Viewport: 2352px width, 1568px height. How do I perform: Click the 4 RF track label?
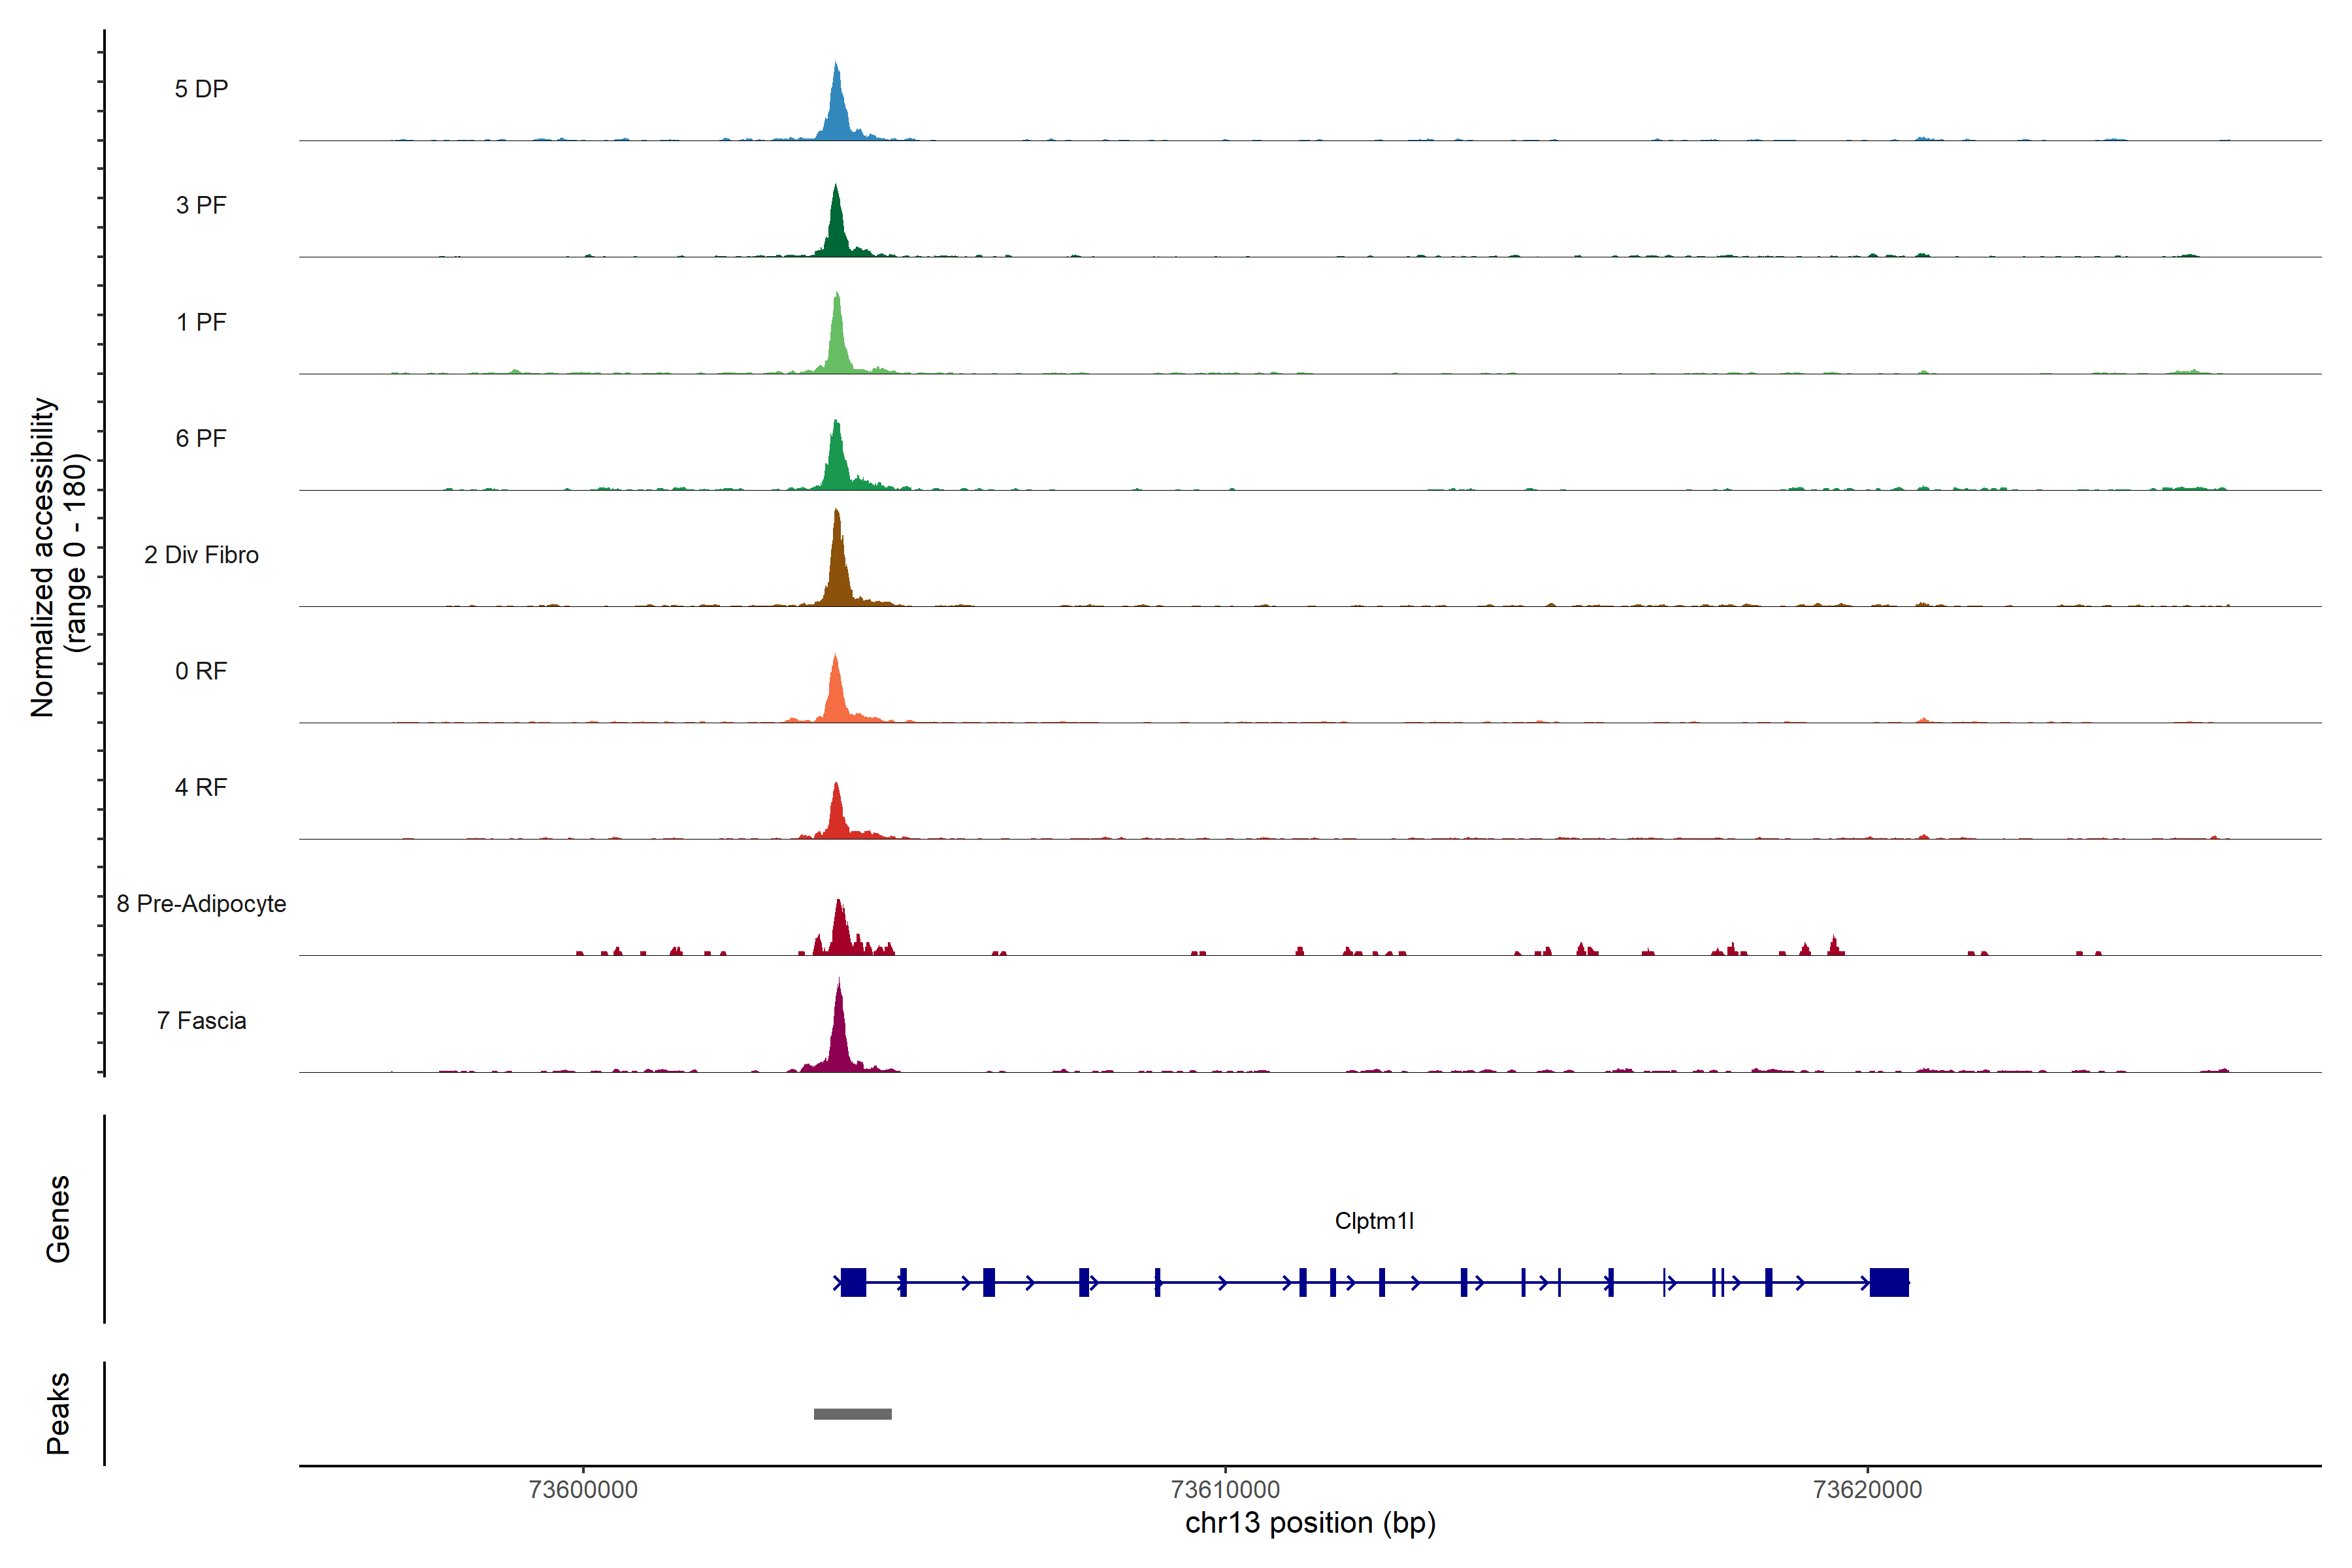click(201, 787)
